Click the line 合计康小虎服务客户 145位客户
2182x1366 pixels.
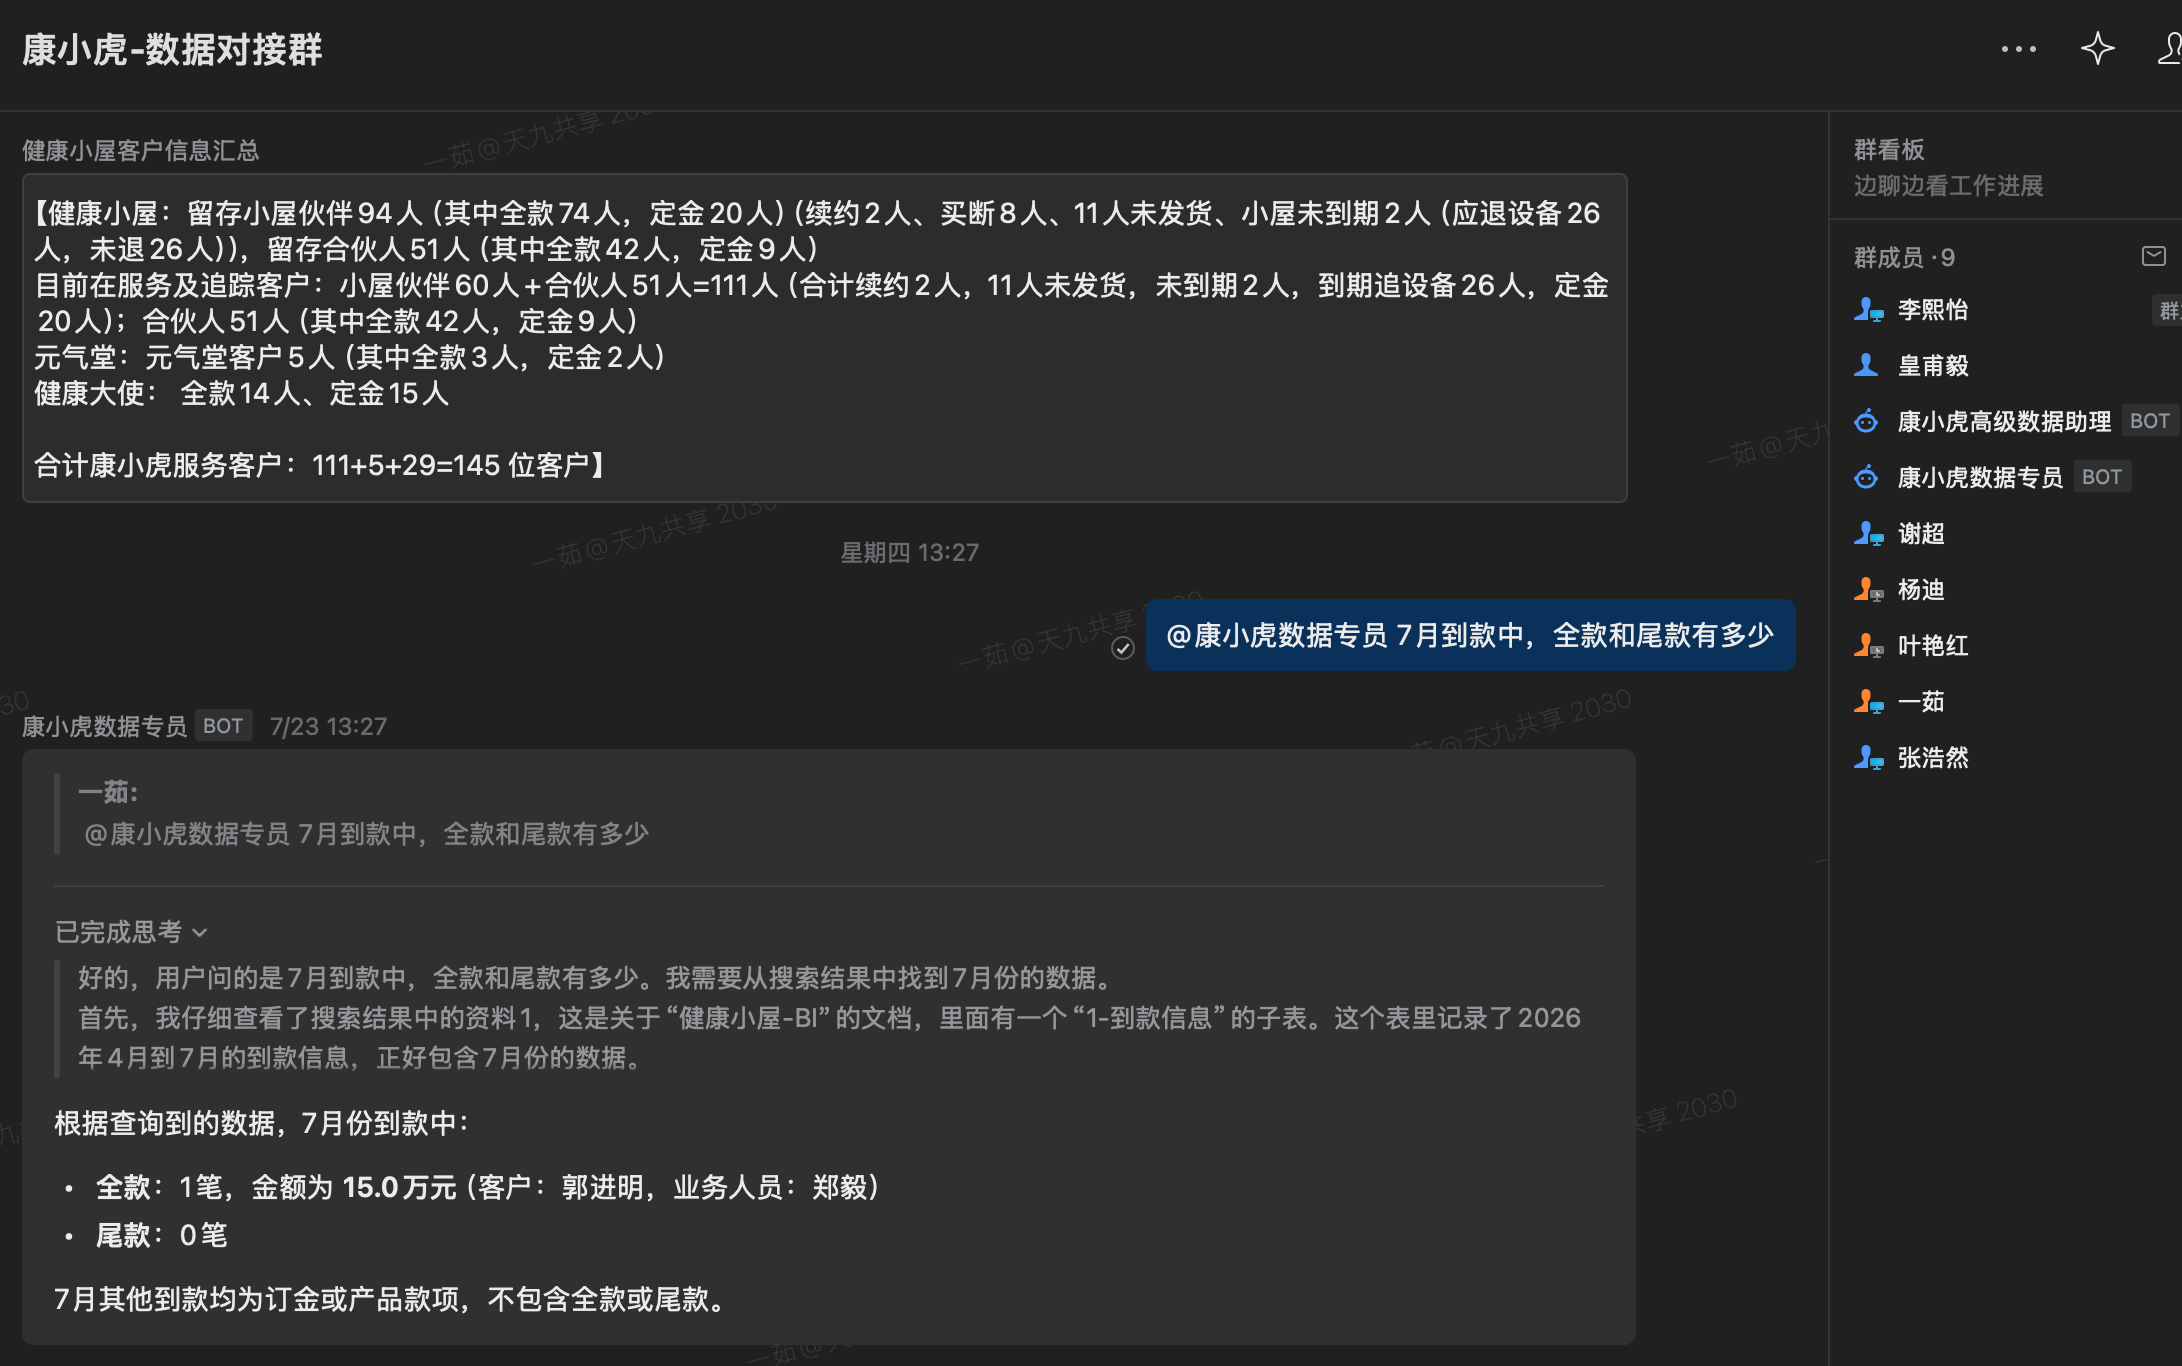click(x=320, y=466)
